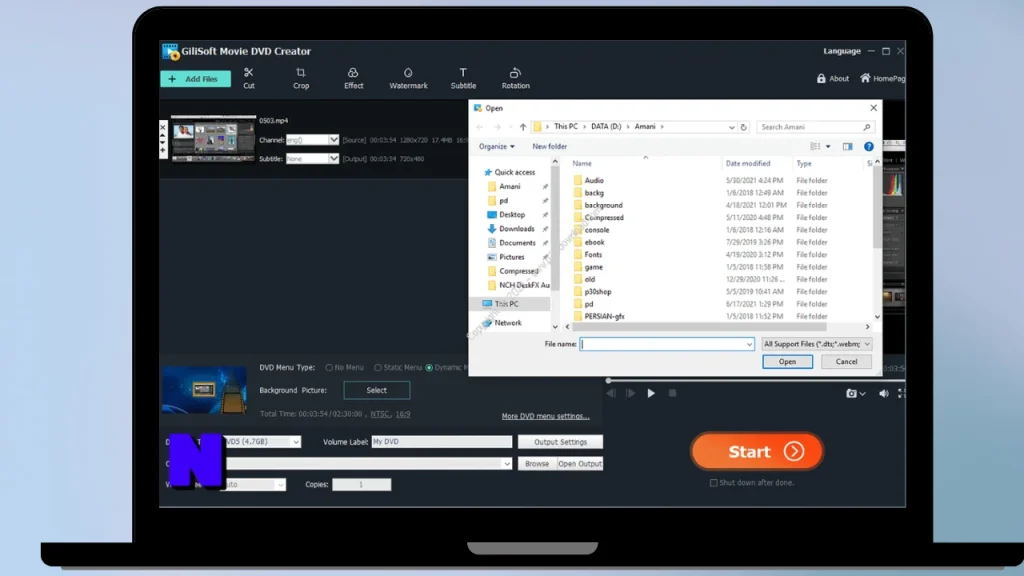This screenshot has height=576, width=1024.
Task: Expand the output path dropdown
Action: coord(506,464)
